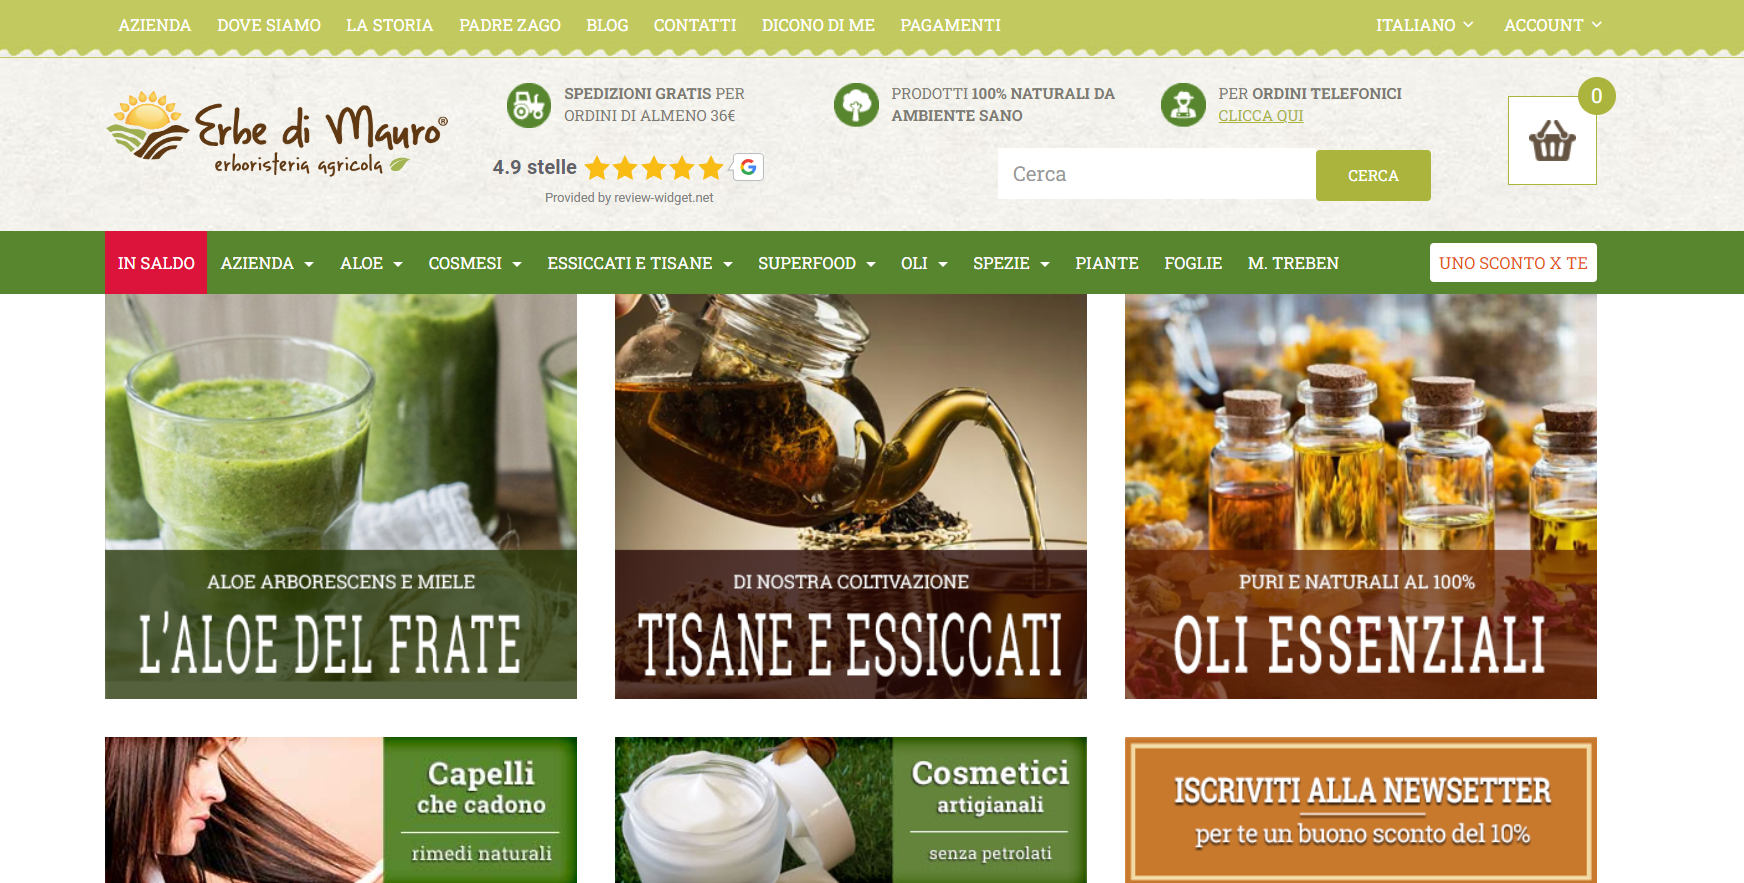Click the five gold stars rating

(x=654, y=168)
